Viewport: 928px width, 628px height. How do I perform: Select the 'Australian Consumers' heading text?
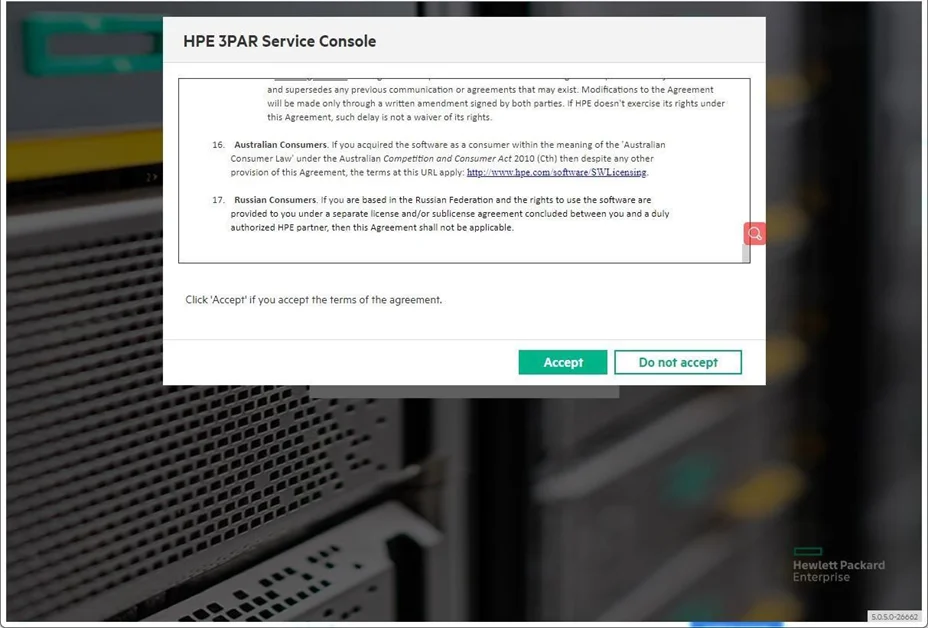coord(281,144)
